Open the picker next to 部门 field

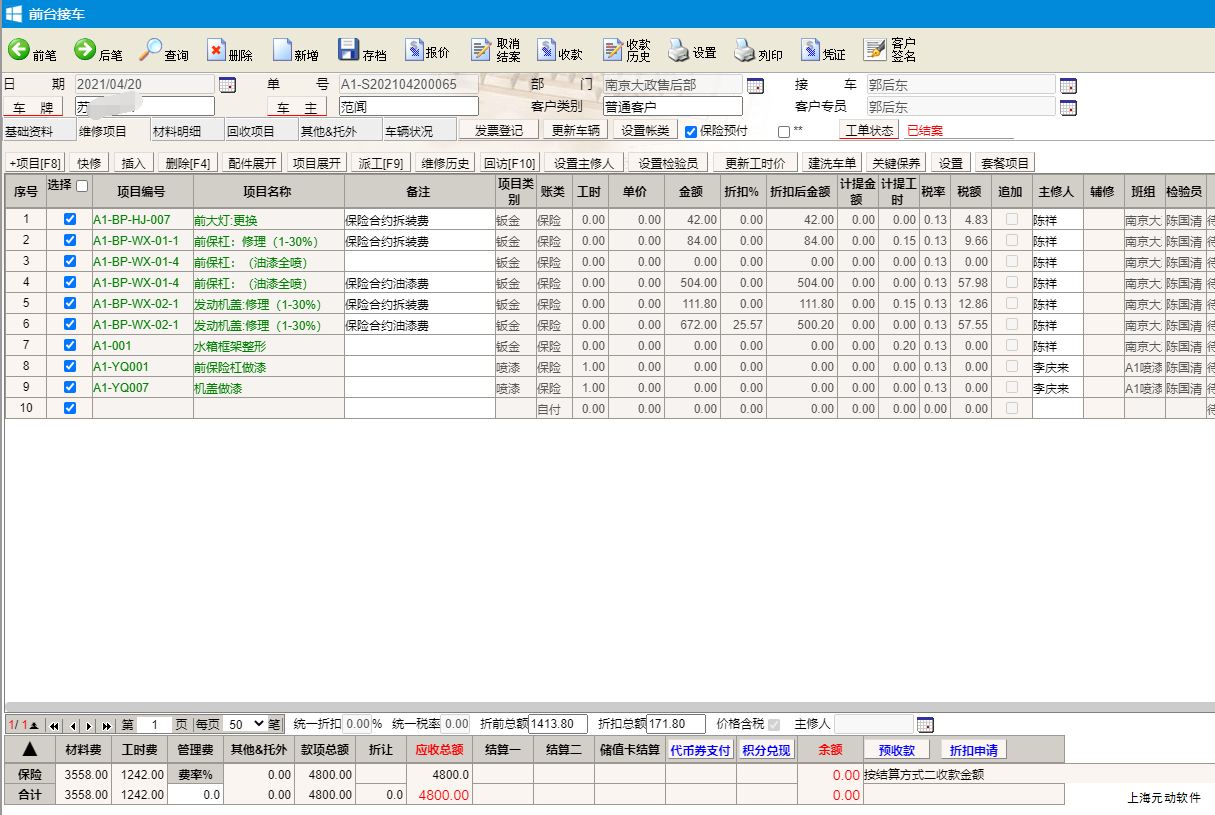[x=755, y=85]
